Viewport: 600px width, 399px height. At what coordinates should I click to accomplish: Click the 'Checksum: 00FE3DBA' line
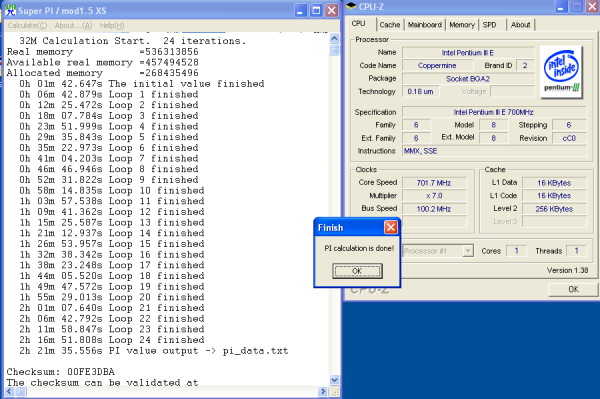pos(60,372)
